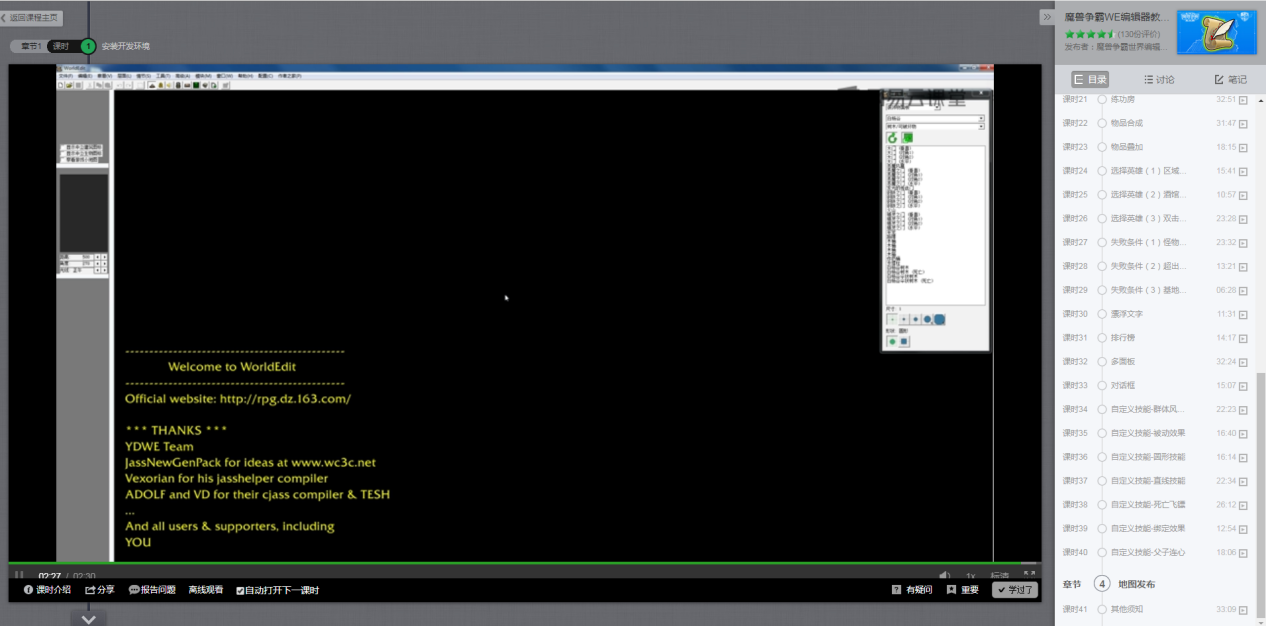The image size is (1266, 626).
Task: Open the course thumbnail image
Action: coord(1217,32)
